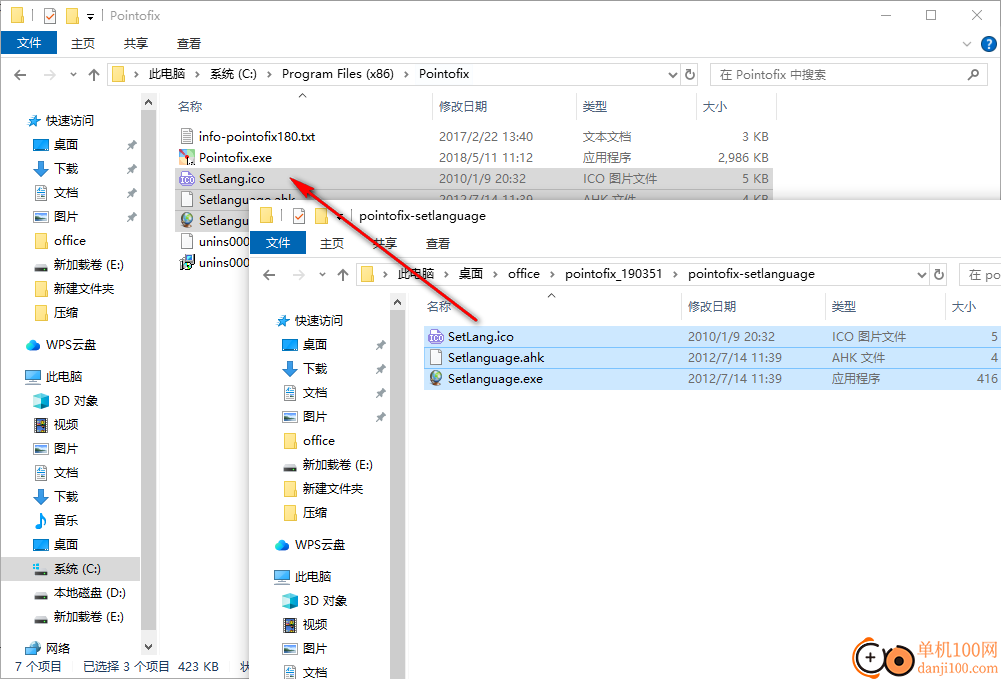
Task: Click the Properties checkmark icon in Pointofix title bar
Action: pyautogui.click(x=50, y=15)
